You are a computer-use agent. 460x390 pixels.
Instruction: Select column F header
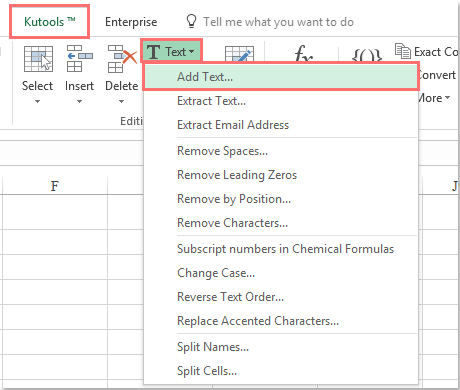pos(55,185)
